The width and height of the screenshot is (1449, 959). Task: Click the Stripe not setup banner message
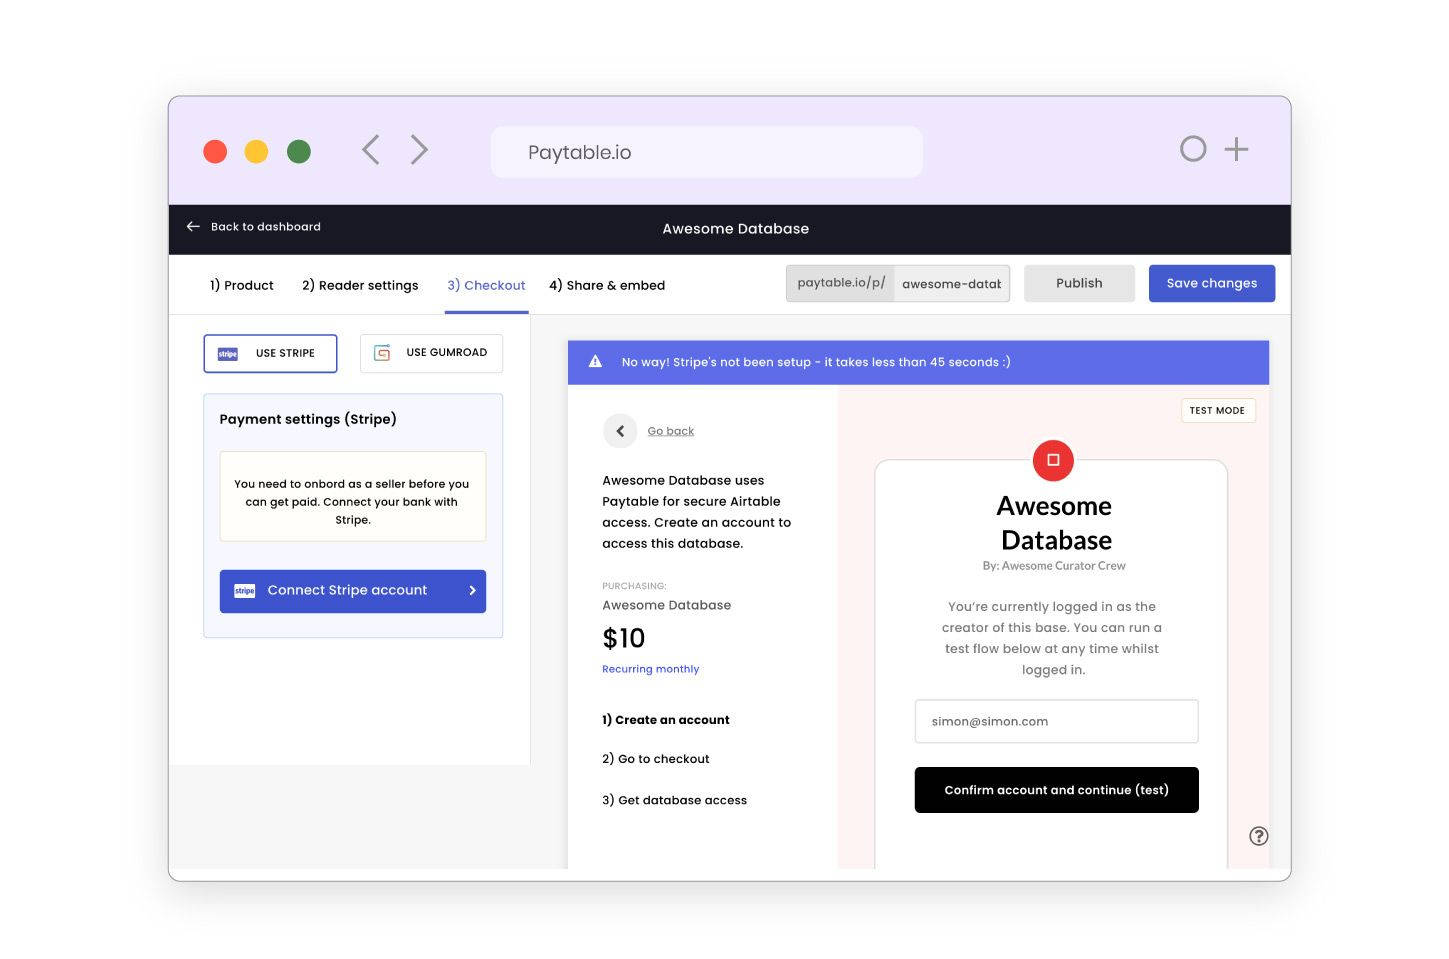click(816, 362)
